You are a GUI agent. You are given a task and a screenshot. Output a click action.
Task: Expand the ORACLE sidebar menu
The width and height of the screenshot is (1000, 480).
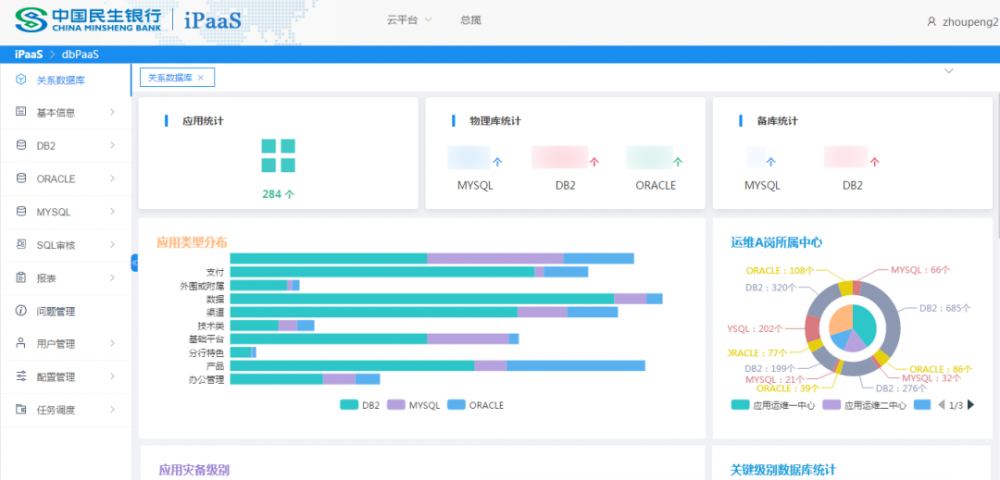[x=112, y=178]
